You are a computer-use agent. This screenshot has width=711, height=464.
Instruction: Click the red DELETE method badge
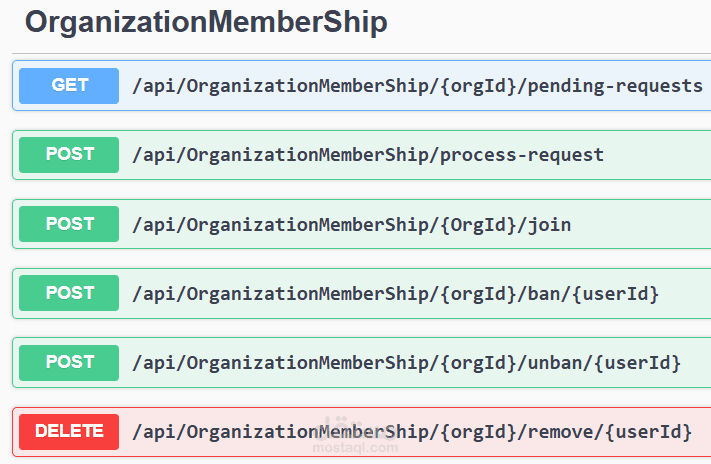69,431
